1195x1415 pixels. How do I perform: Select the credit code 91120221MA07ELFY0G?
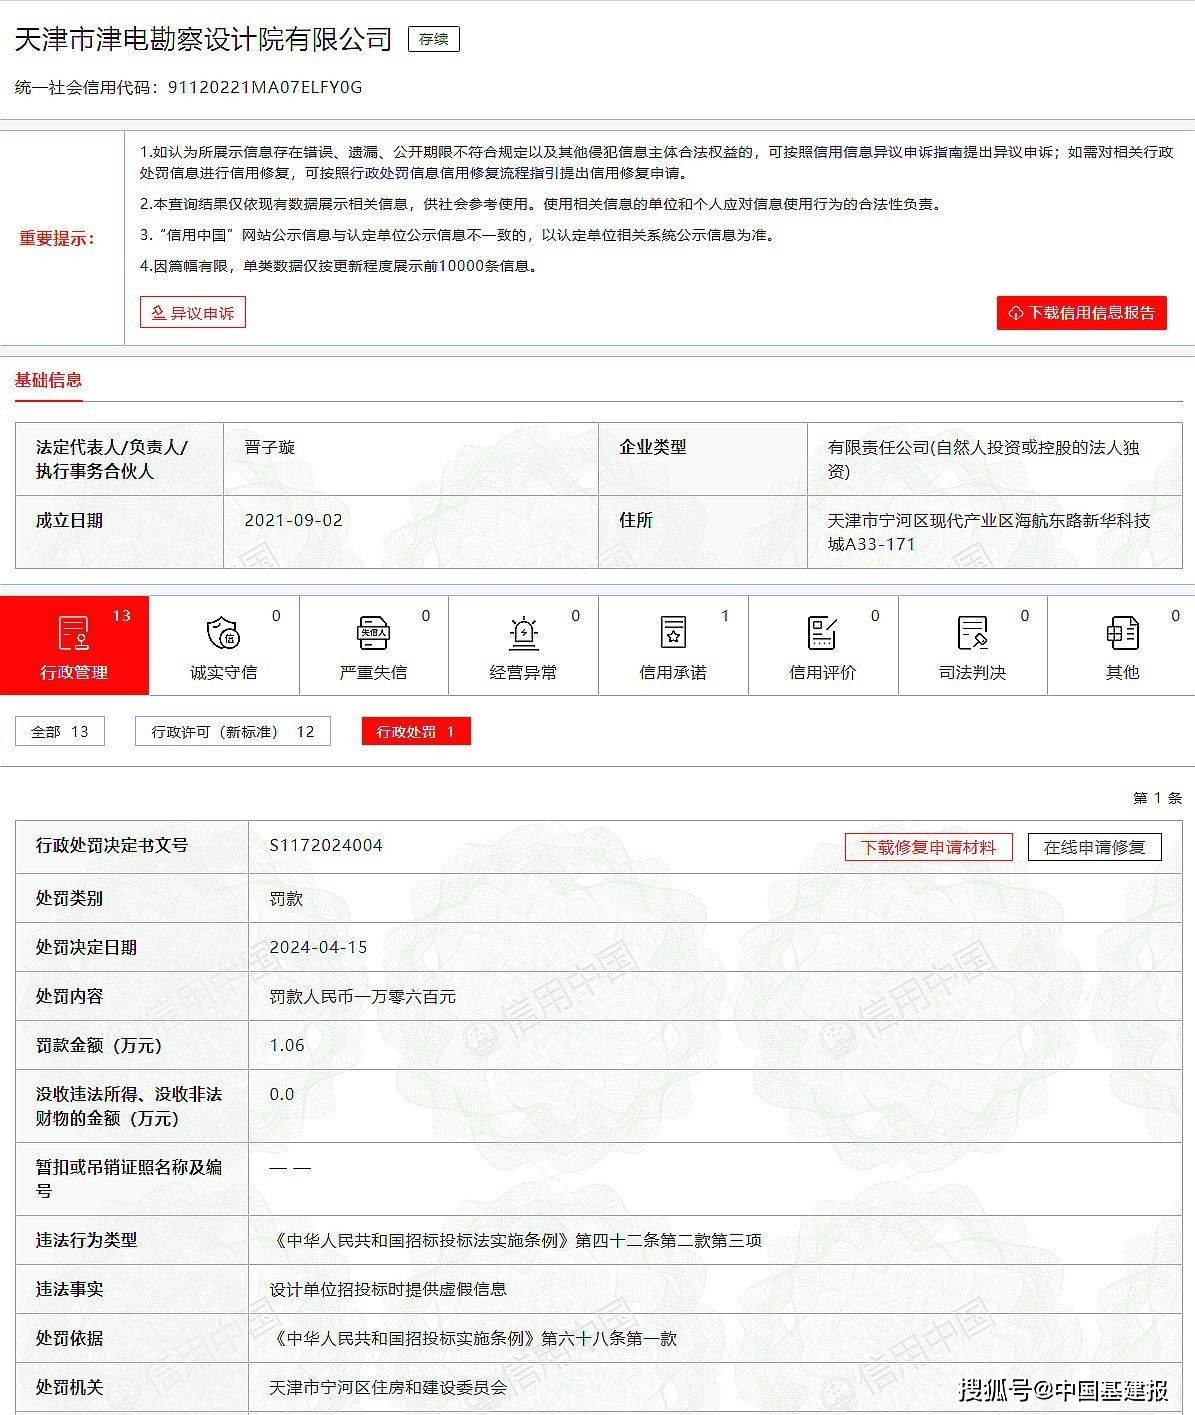tap(265, 87)
